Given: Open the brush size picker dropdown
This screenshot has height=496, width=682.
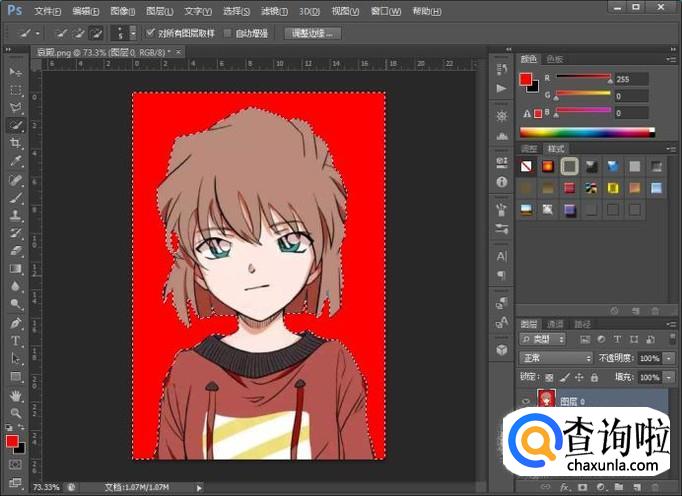Looking at the screenshot, I should tap(132, 33).
